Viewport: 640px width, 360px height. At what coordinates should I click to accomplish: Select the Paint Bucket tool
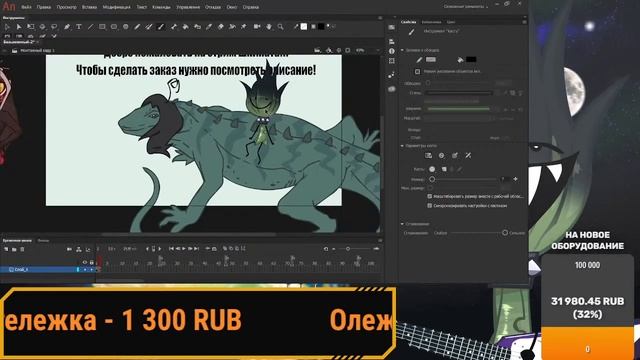[x=185, y=27]
